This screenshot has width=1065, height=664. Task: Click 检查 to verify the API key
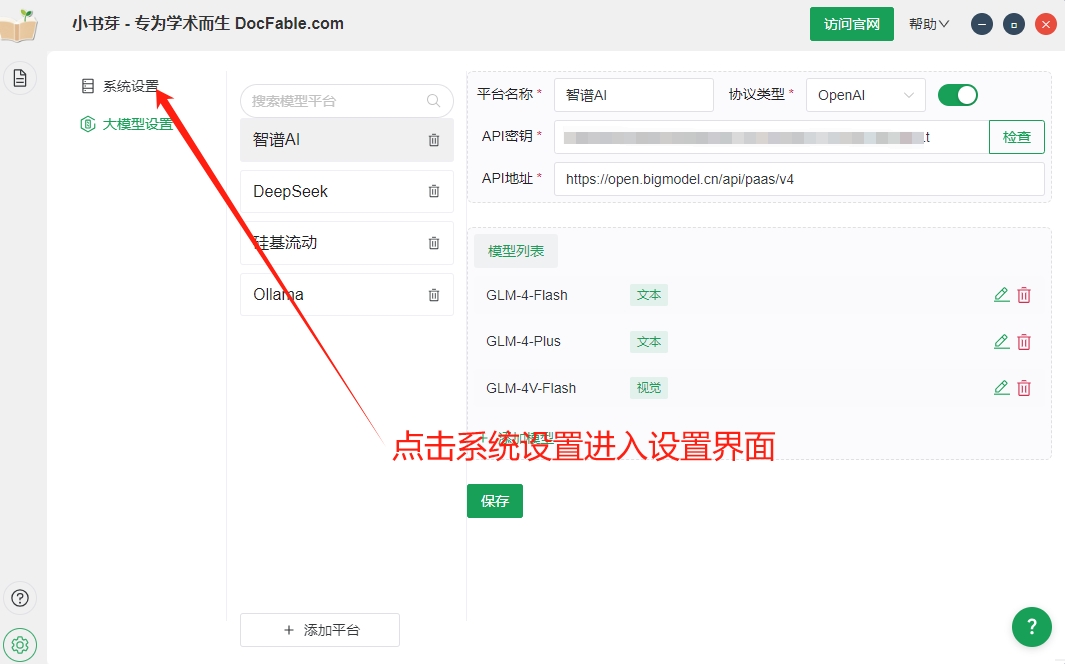(x=1016, y=136)
